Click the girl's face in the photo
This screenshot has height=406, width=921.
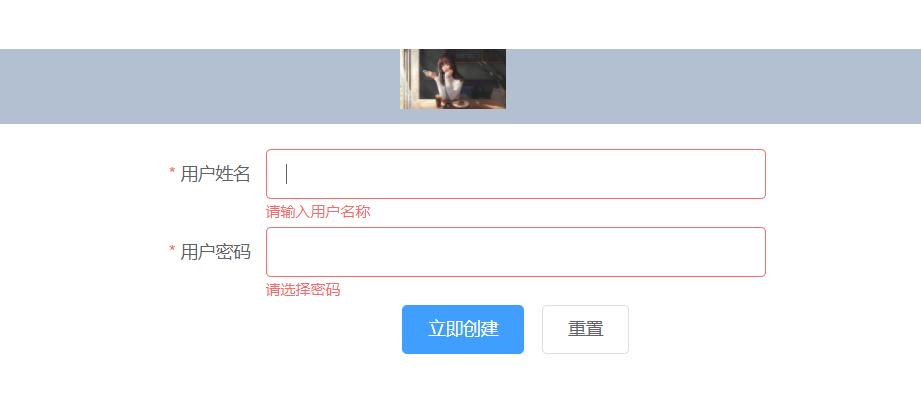[x=445, y=66]
